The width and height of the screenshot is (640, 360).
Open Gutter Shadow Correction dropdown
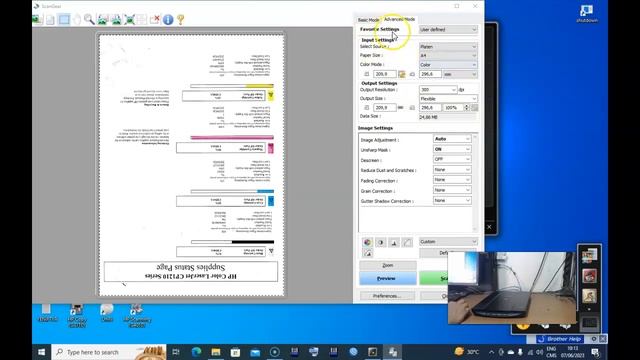pos(452,200)
